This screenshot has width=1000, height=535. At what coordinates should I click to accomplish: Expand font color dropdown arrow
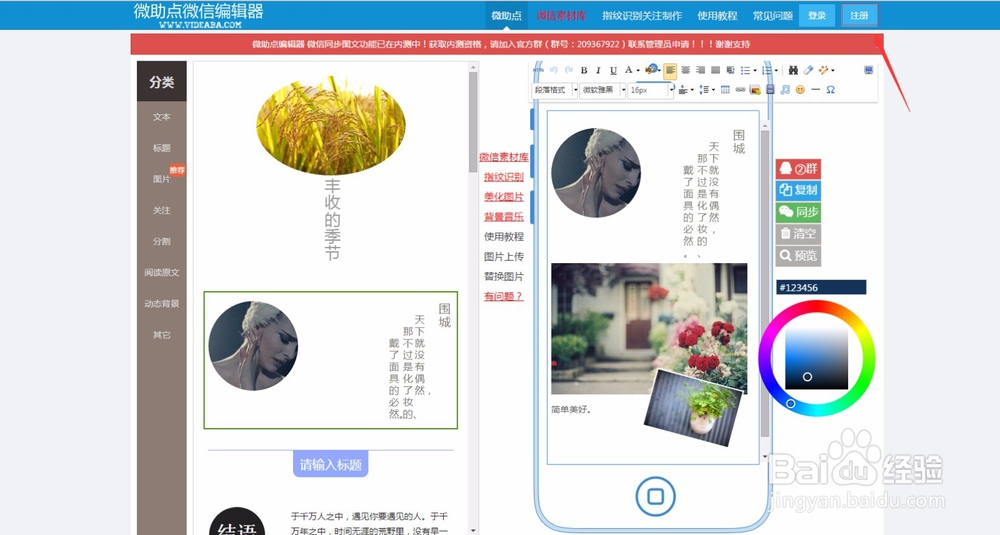coord(638,71)
